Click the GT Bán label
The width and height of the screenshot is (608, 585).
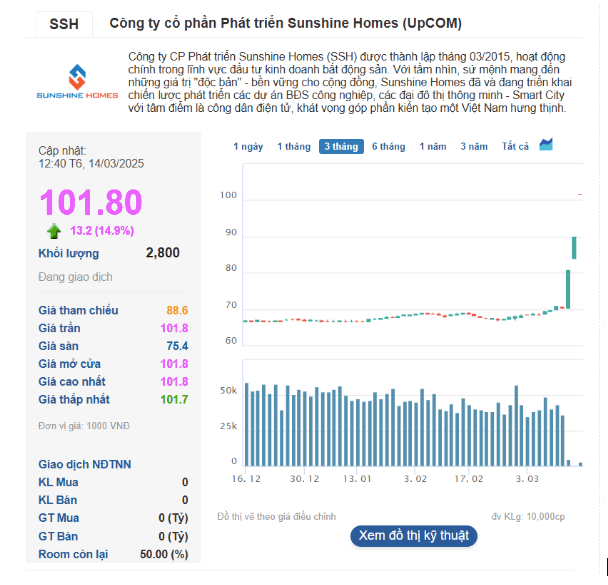tap(58, 537)
